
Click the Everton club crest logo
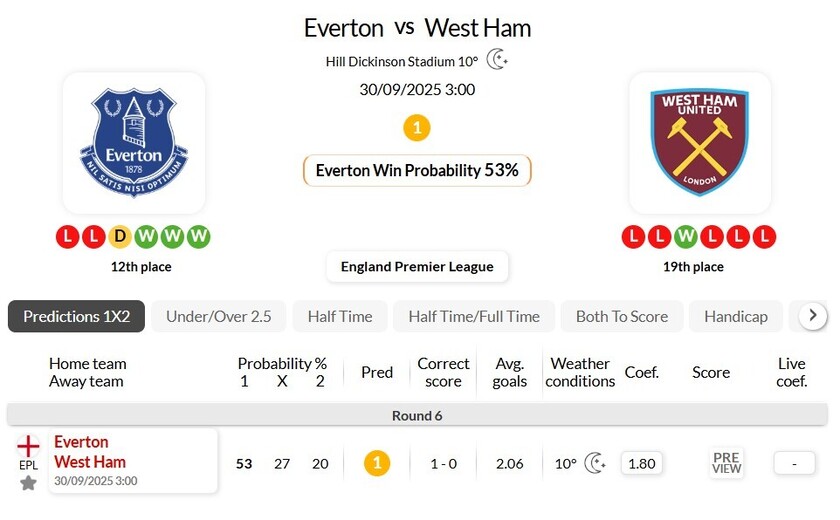coord(134,142)
